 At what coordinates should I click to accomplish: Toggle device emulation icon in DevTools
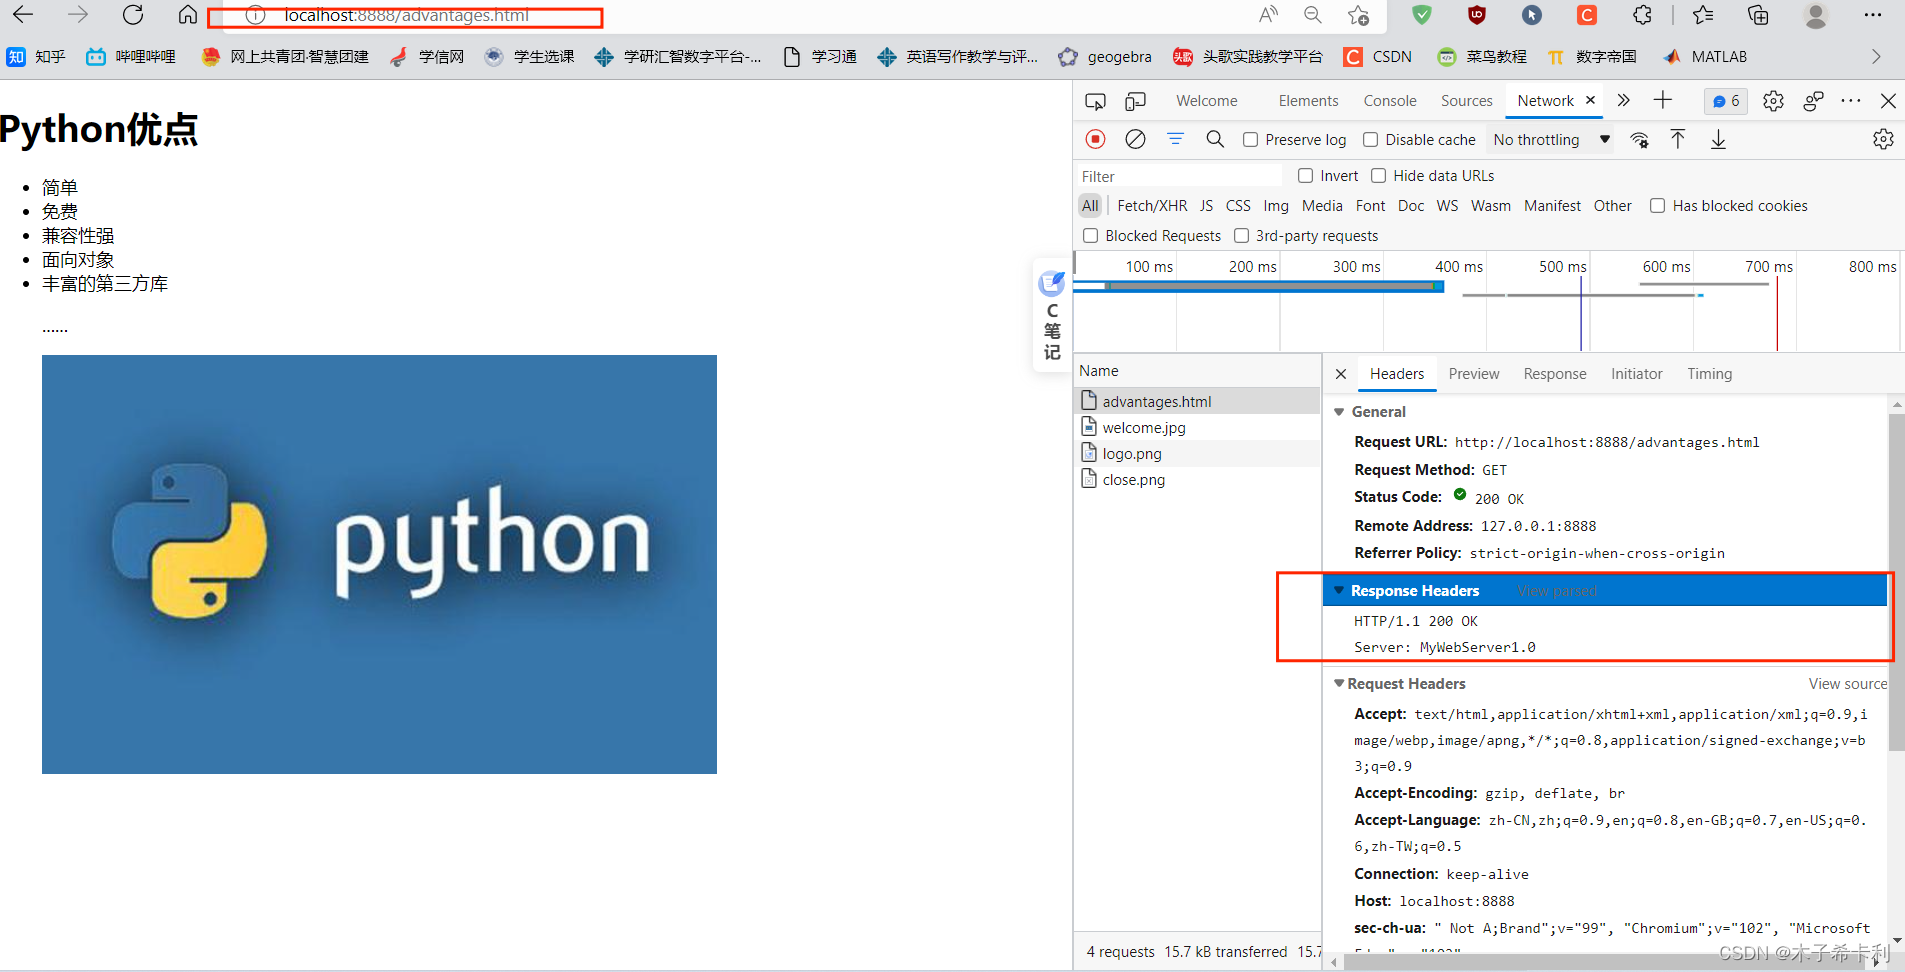(x=1135, y=101)
